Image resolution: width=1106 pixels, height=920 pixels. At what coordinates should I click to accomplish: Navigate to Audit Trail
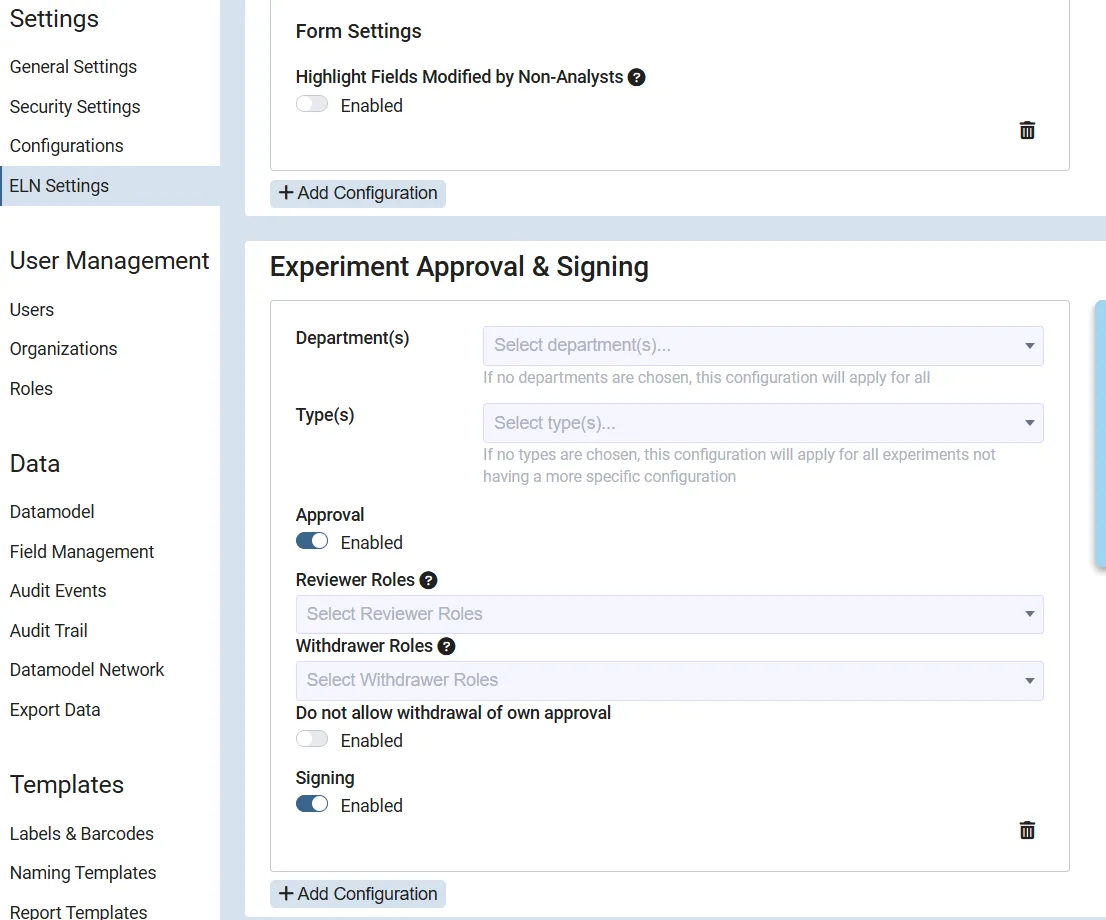[x=49, y=631]
